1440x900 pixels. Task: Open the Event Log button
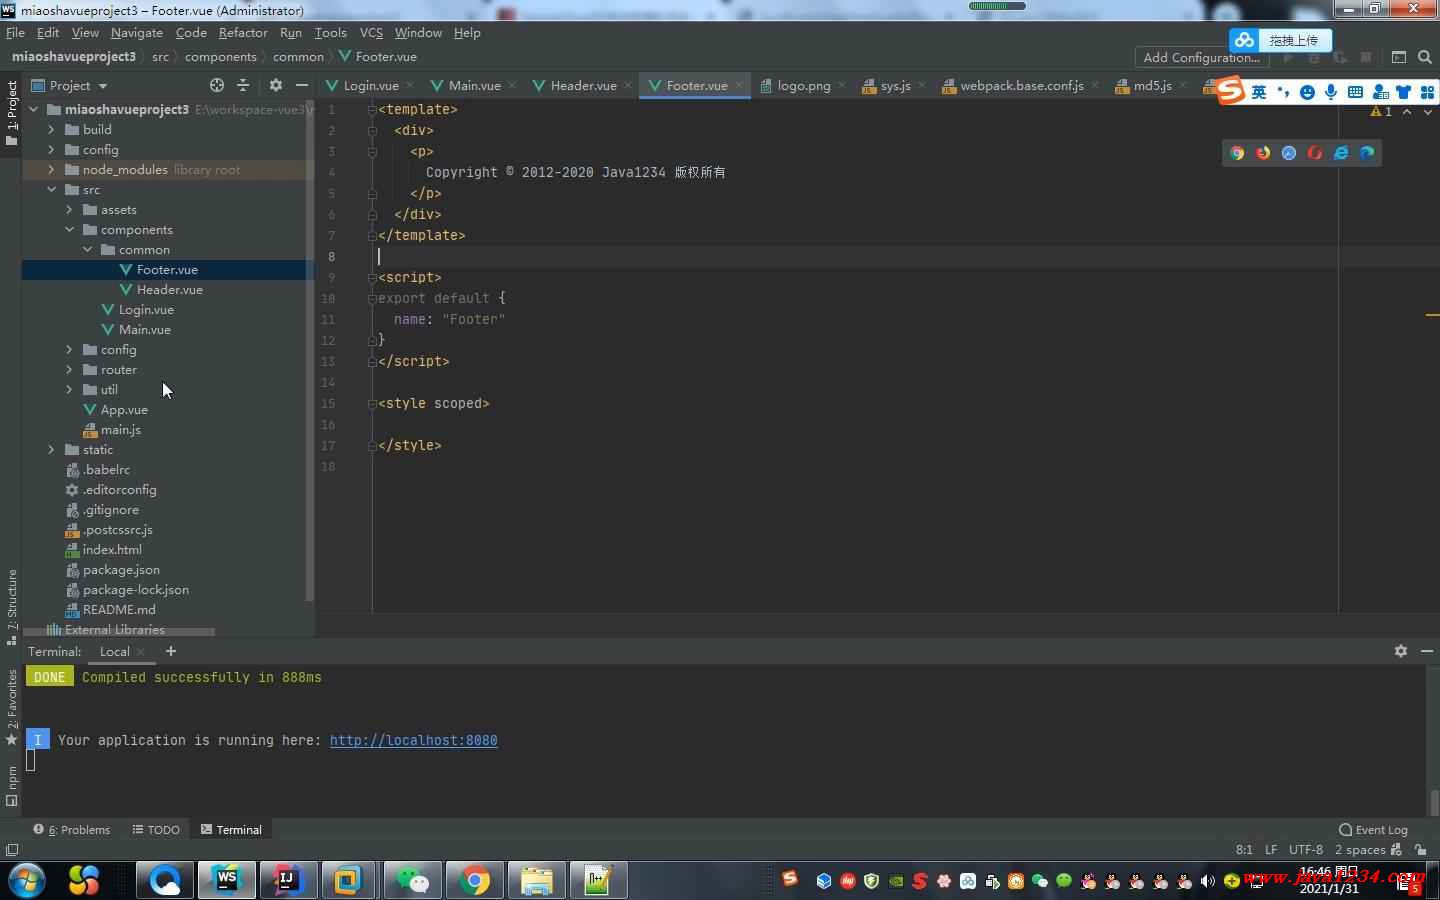coord(1373,830)
